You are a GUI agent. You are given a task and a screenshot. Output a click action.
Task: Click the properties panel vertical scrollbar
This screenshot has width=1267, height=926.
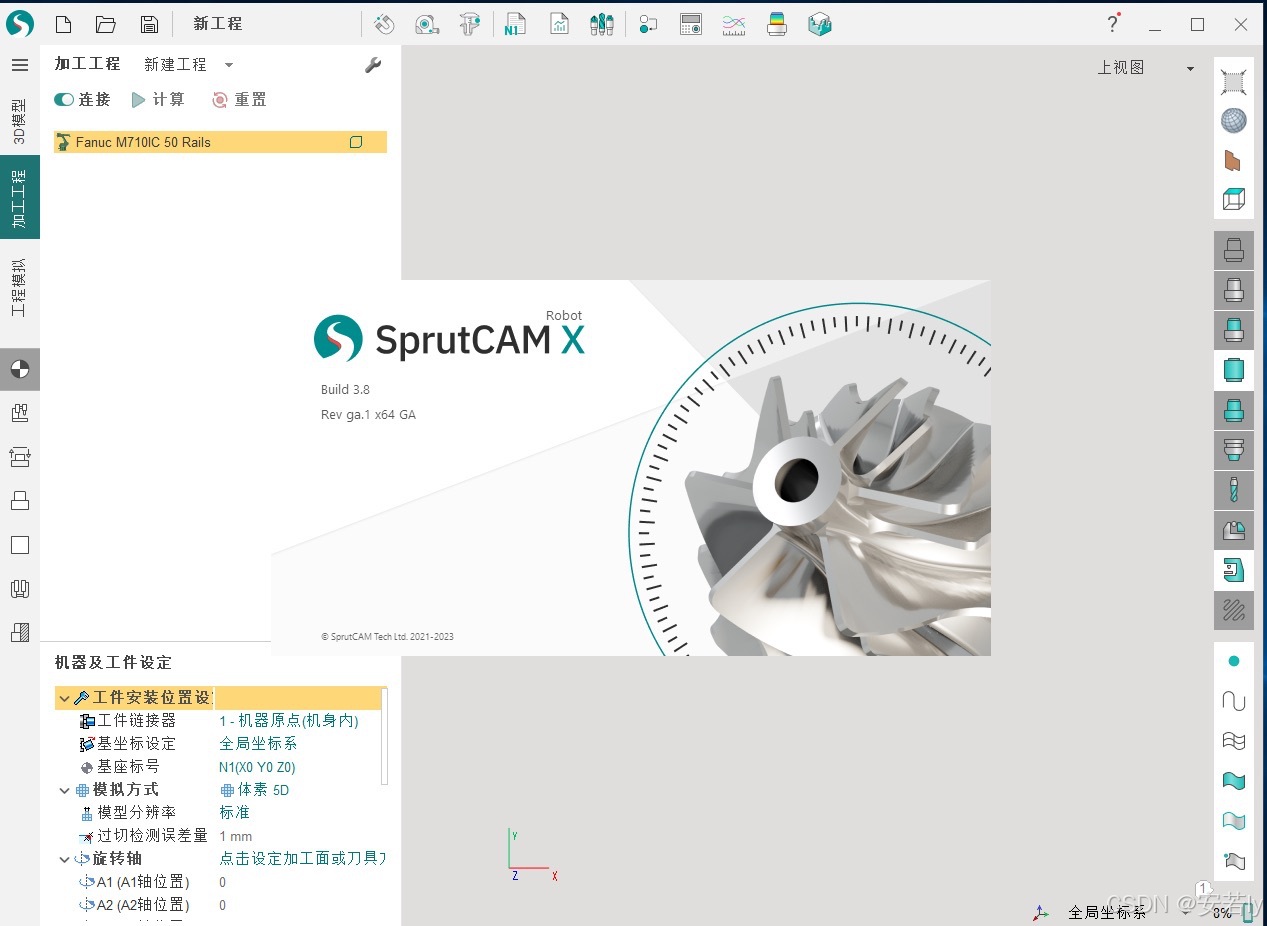(x=385, y=736)
